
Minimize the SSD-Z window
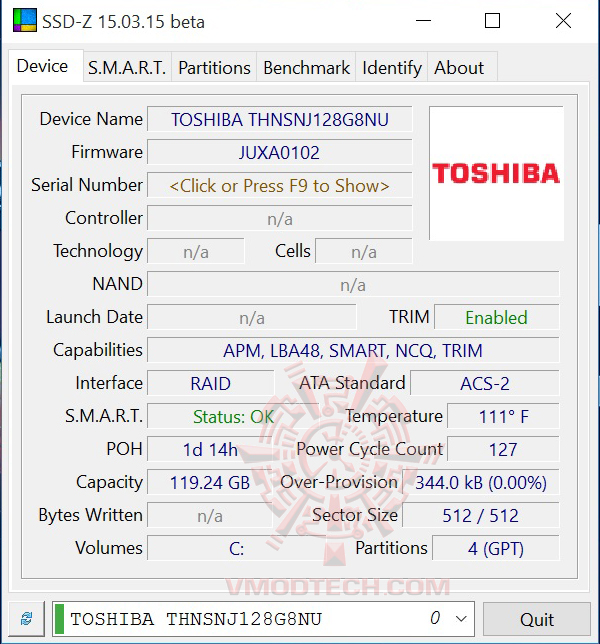point(423,21)
